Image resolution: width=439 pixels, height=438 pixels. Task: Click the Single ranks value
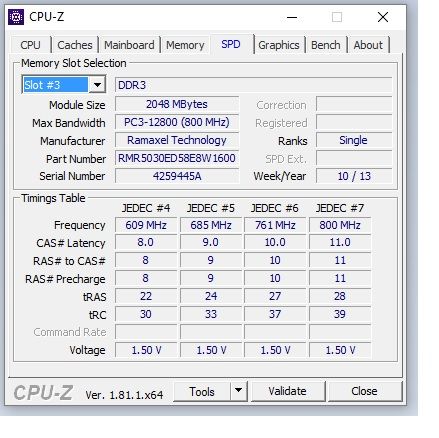[x=354, y=140]
